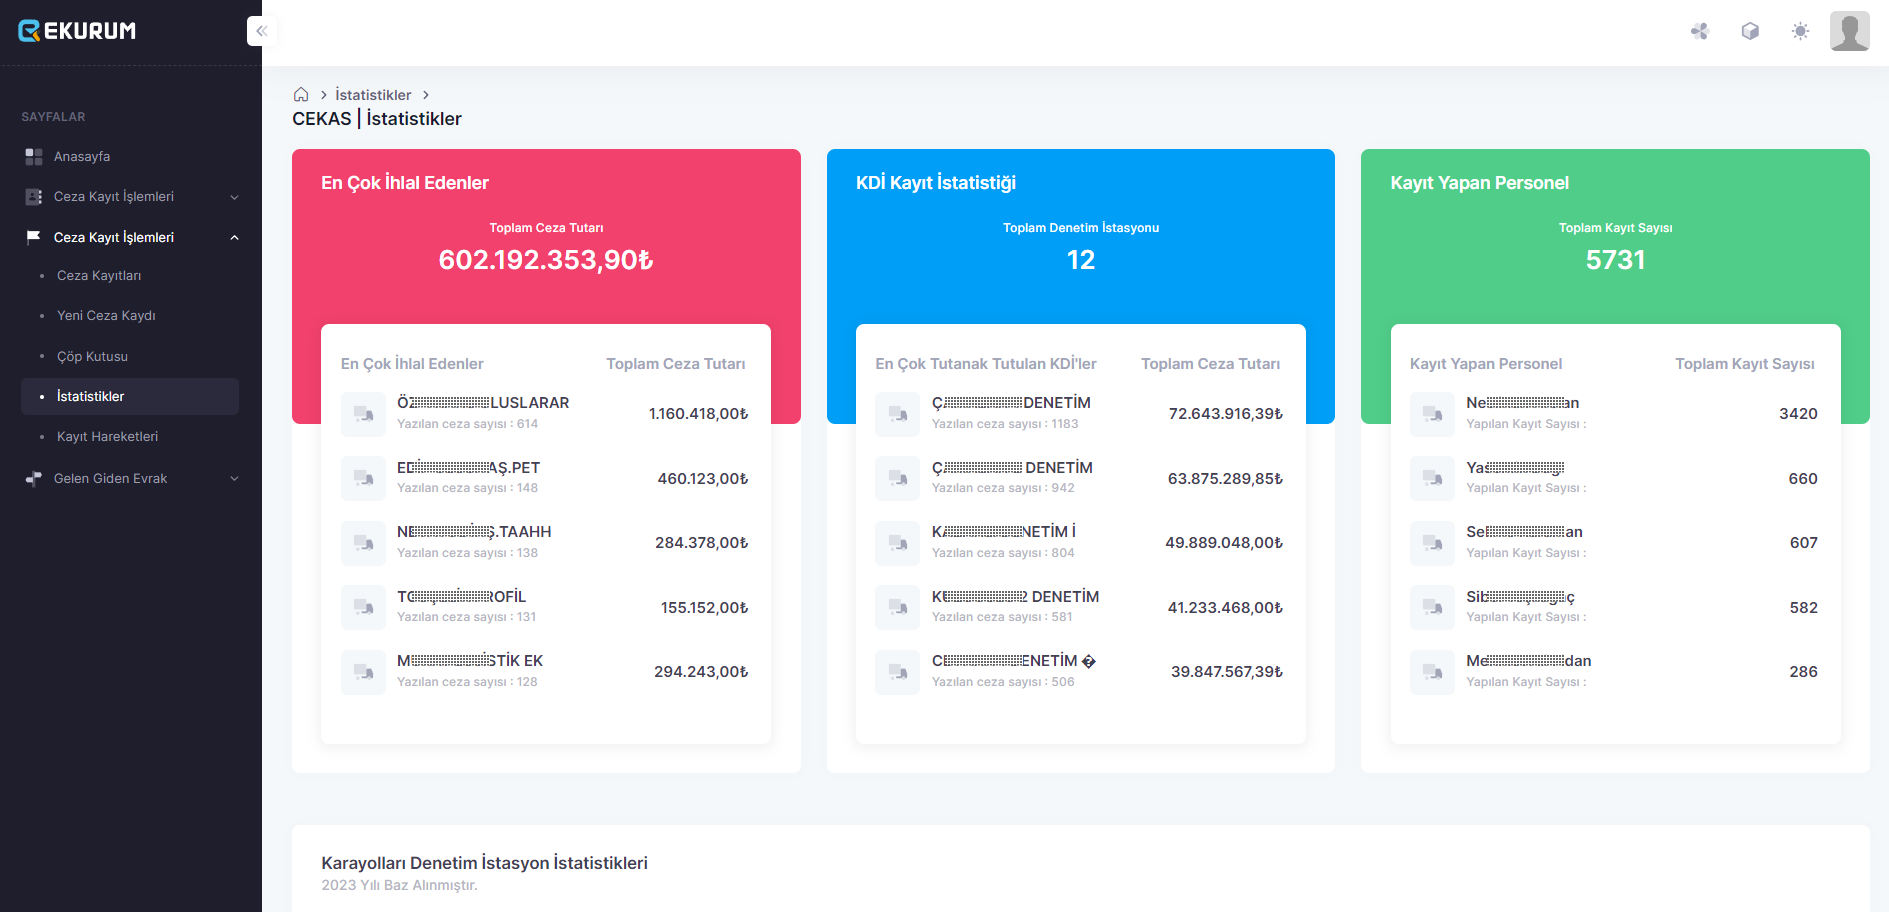
Task: Select İstatistikler in the sidebar
Action: 91,397
